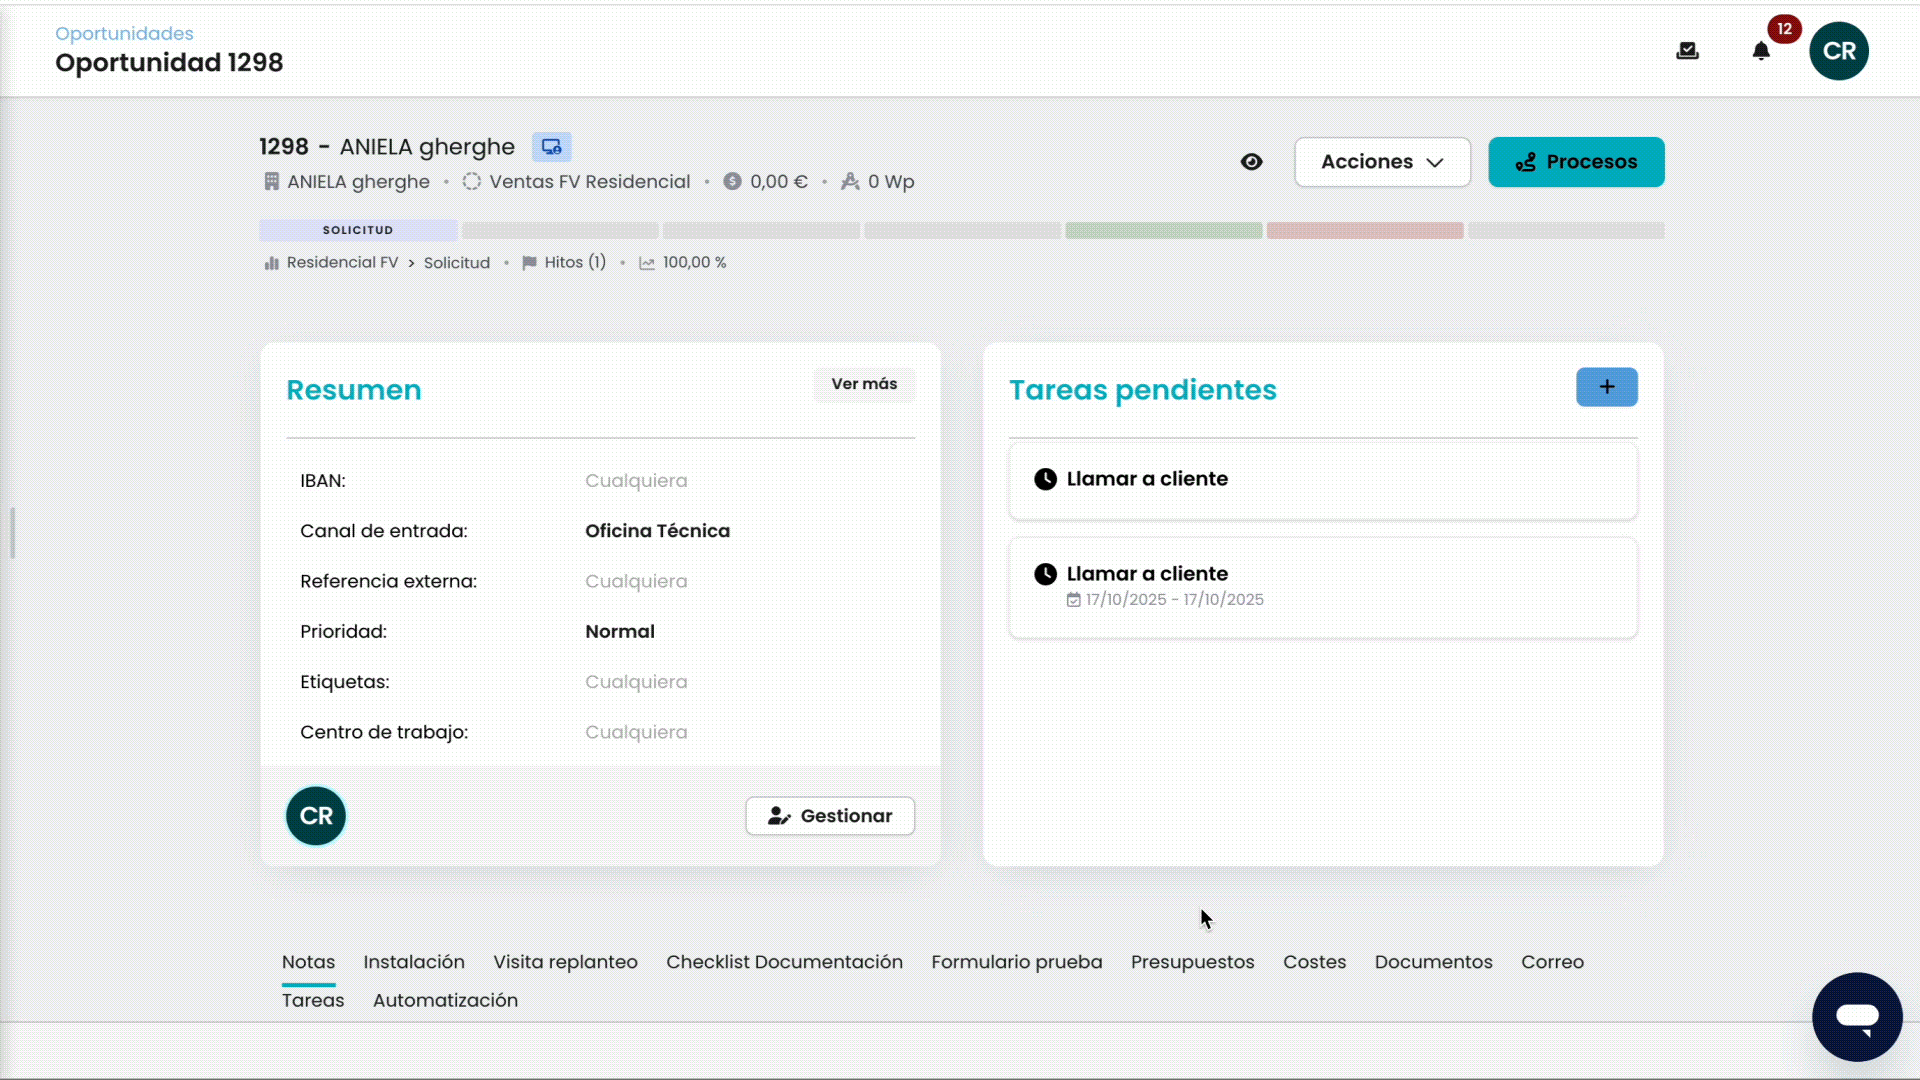The height and width of the screenshot is (1080, 1920).
Task: Click the chart icon beside 100,00 %
Action: click(x=647, y=263)
